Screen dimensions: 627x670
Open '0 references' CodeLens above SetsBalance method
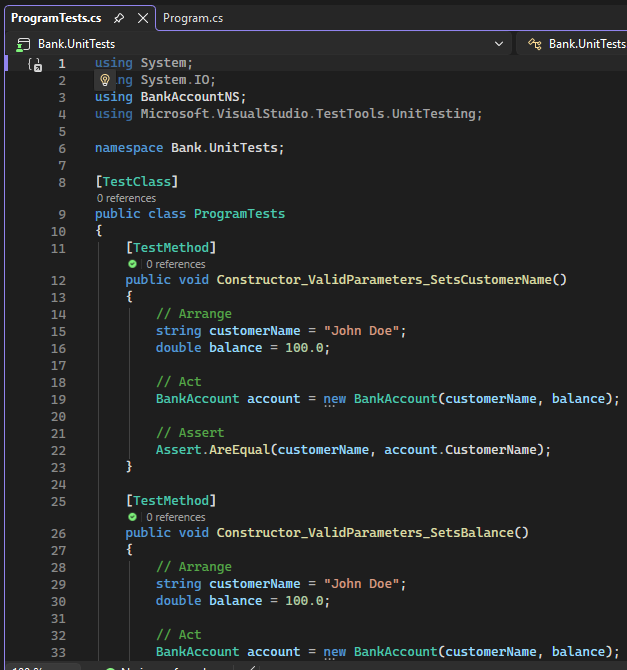coord(176,517)
